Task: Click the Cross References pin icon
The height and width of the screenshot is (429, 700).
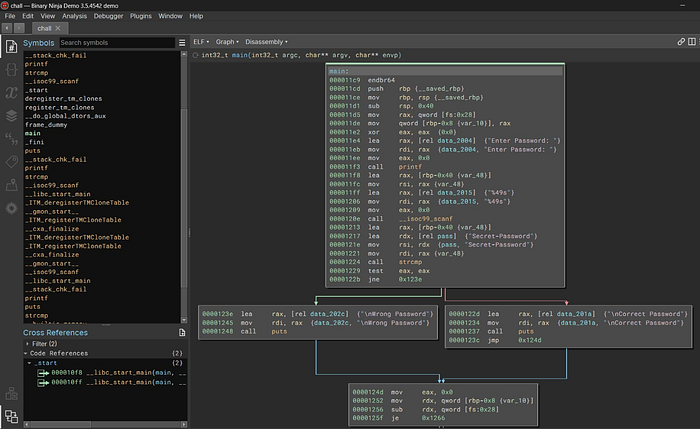Action: [x=181, y=332]
